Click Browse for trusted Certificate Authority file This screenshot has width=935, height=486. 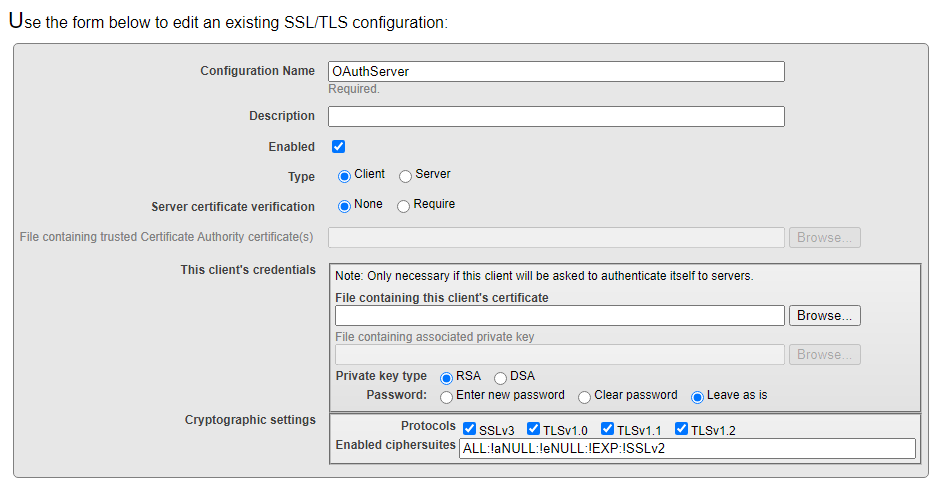825,237
